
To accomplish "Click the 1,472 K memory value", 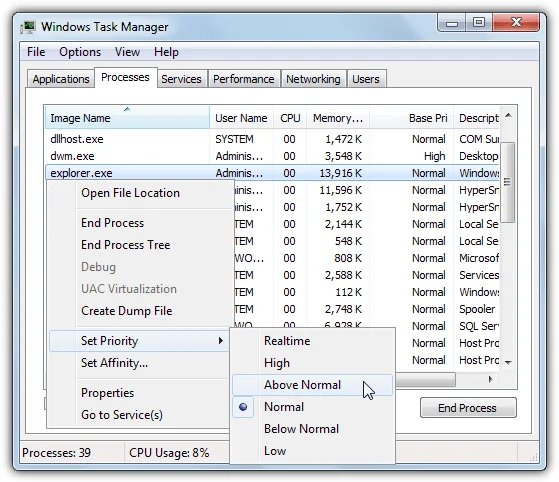I will tap(343, 139).
